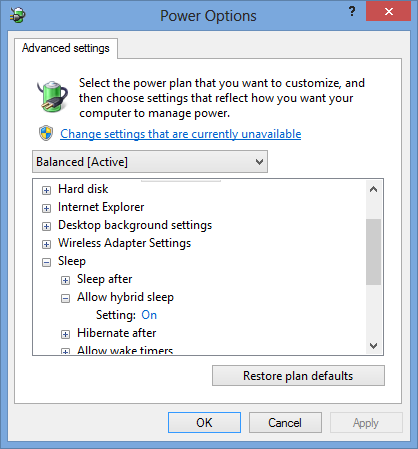Viewport: 418px width, 449px height.
Task: Expand the Hard disk node
Action: (46, 190)
